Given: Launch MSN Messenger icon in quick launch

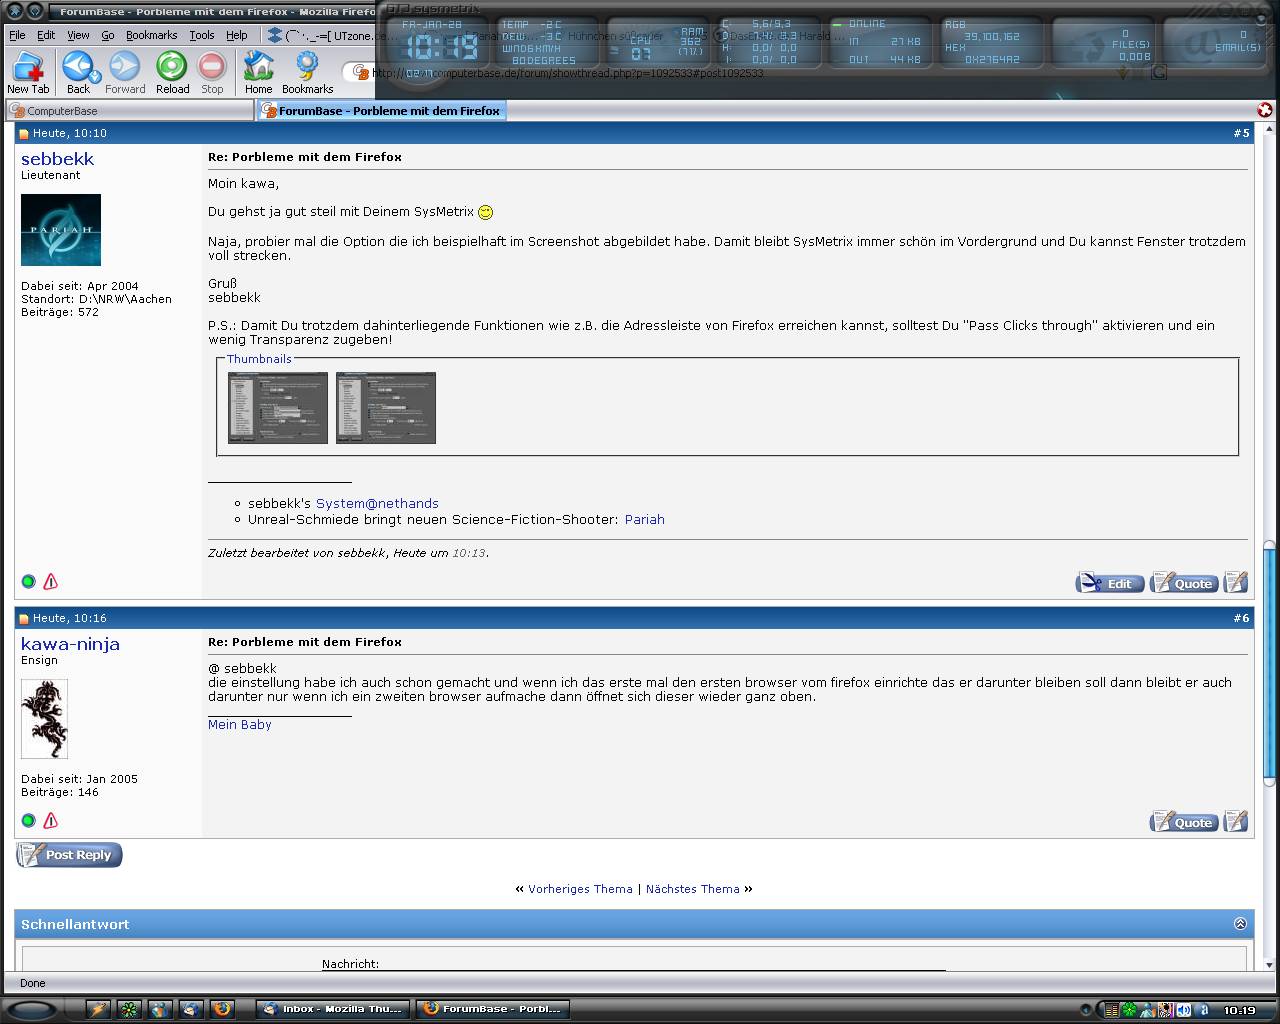Looking at the screenshot, I should pos(160,1009).
